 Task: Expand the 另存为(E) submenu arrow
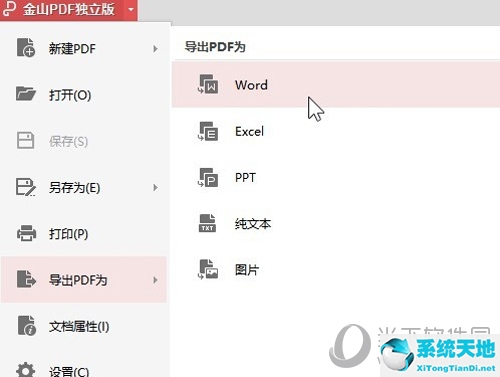click(x=155, y=188)
